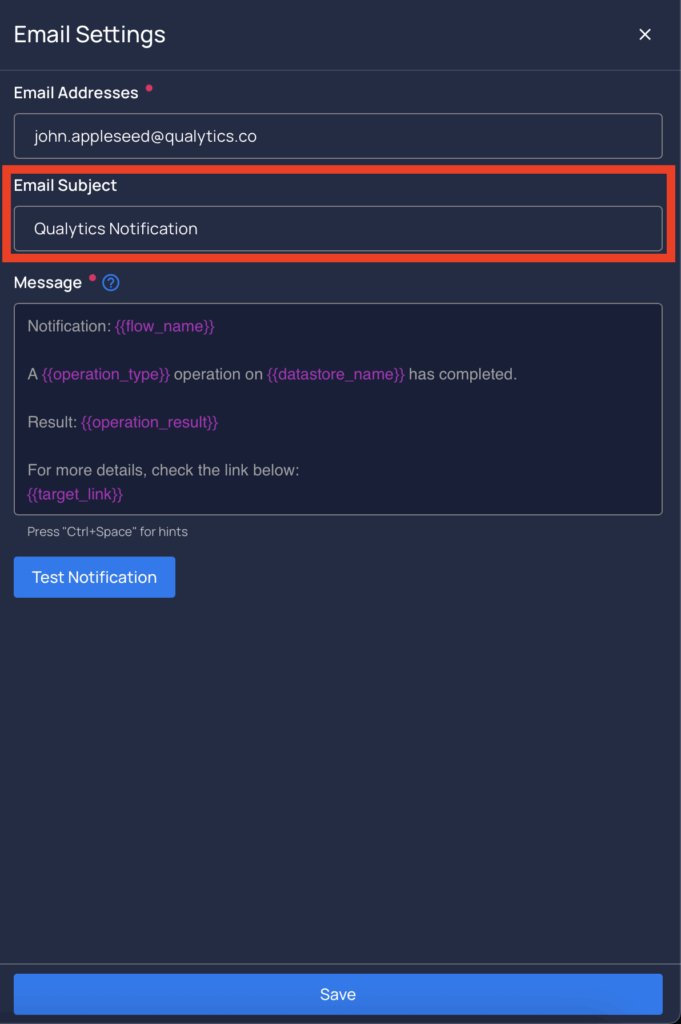This screenshot has height=1024, width=681.
Task: Open the Message help question-mark icon
Action: tap(111, 283)
